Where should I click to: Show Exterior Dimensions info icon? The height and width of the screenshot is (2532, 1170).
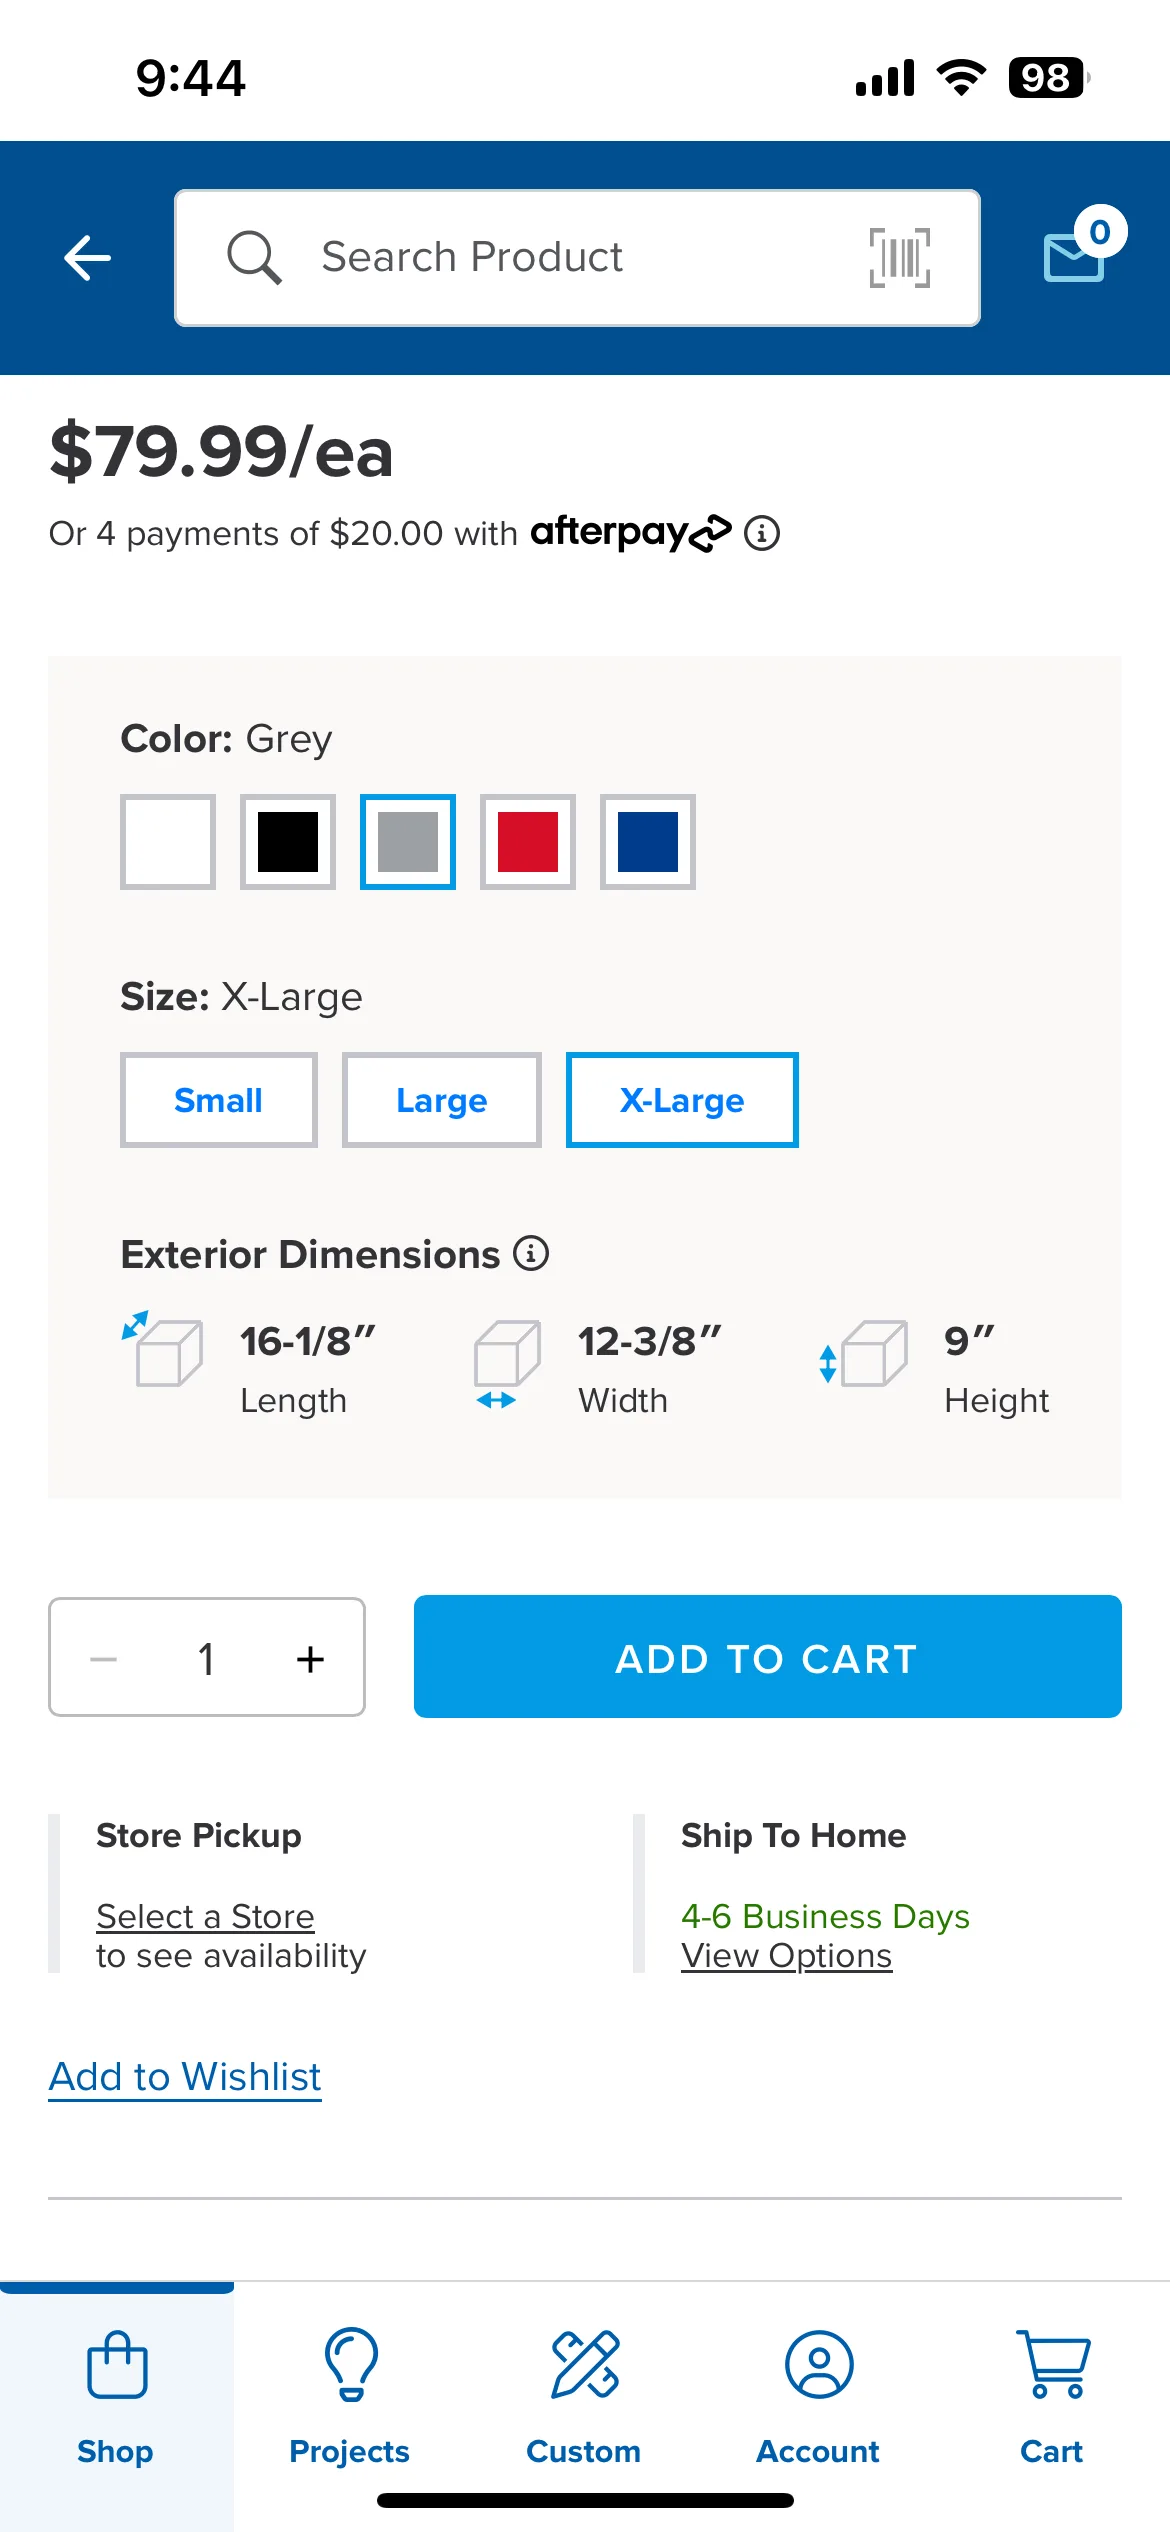[531, 1253]
